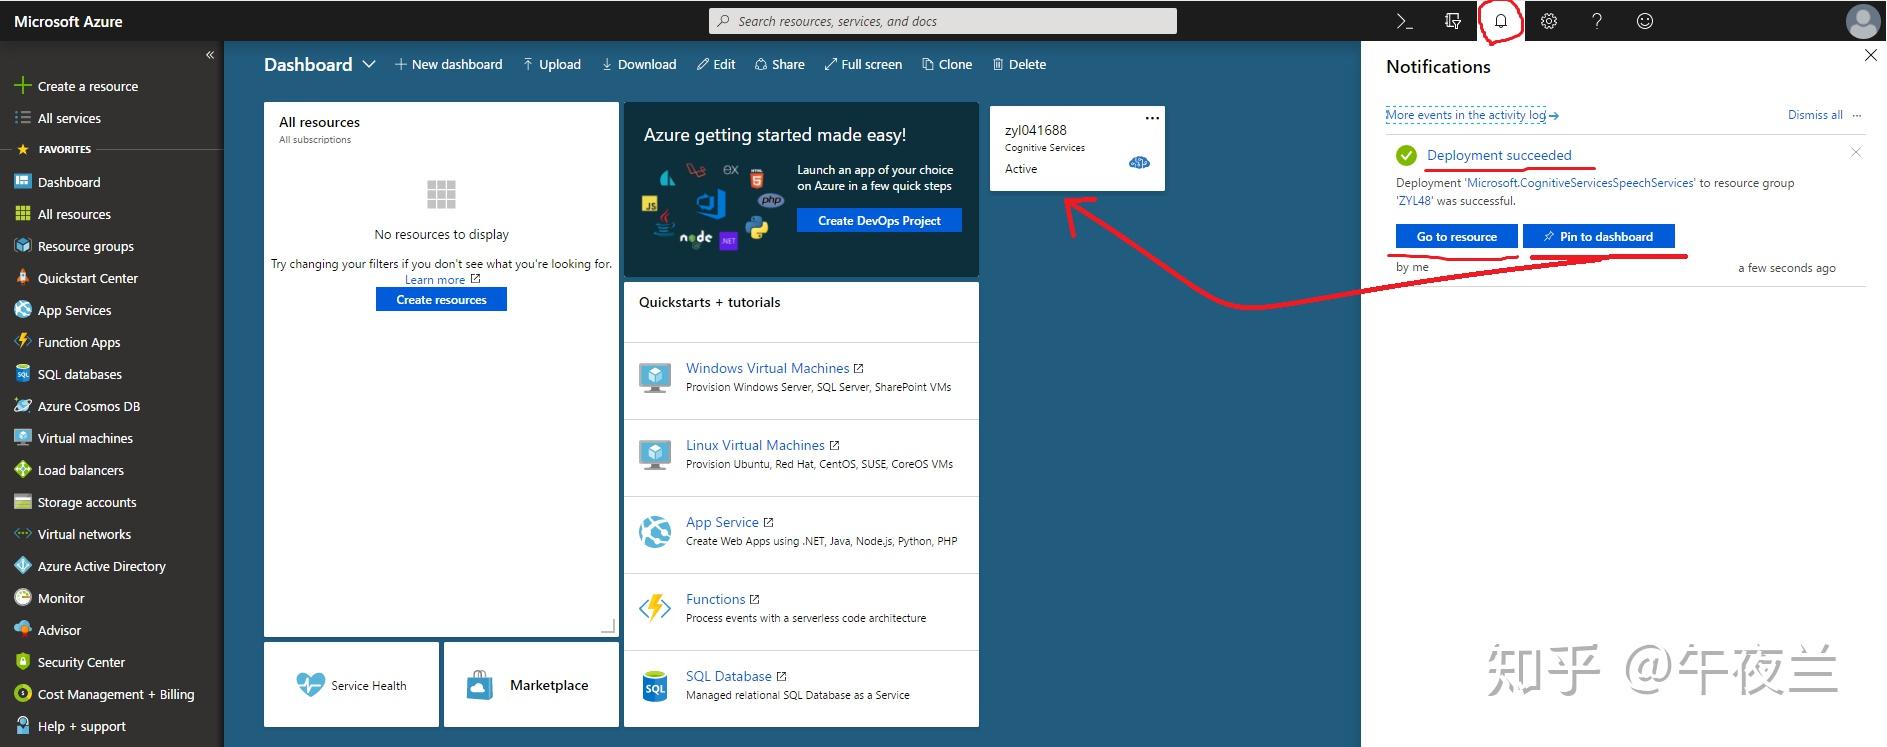Open the Notifications bell icon

(x=1501, y=21)
